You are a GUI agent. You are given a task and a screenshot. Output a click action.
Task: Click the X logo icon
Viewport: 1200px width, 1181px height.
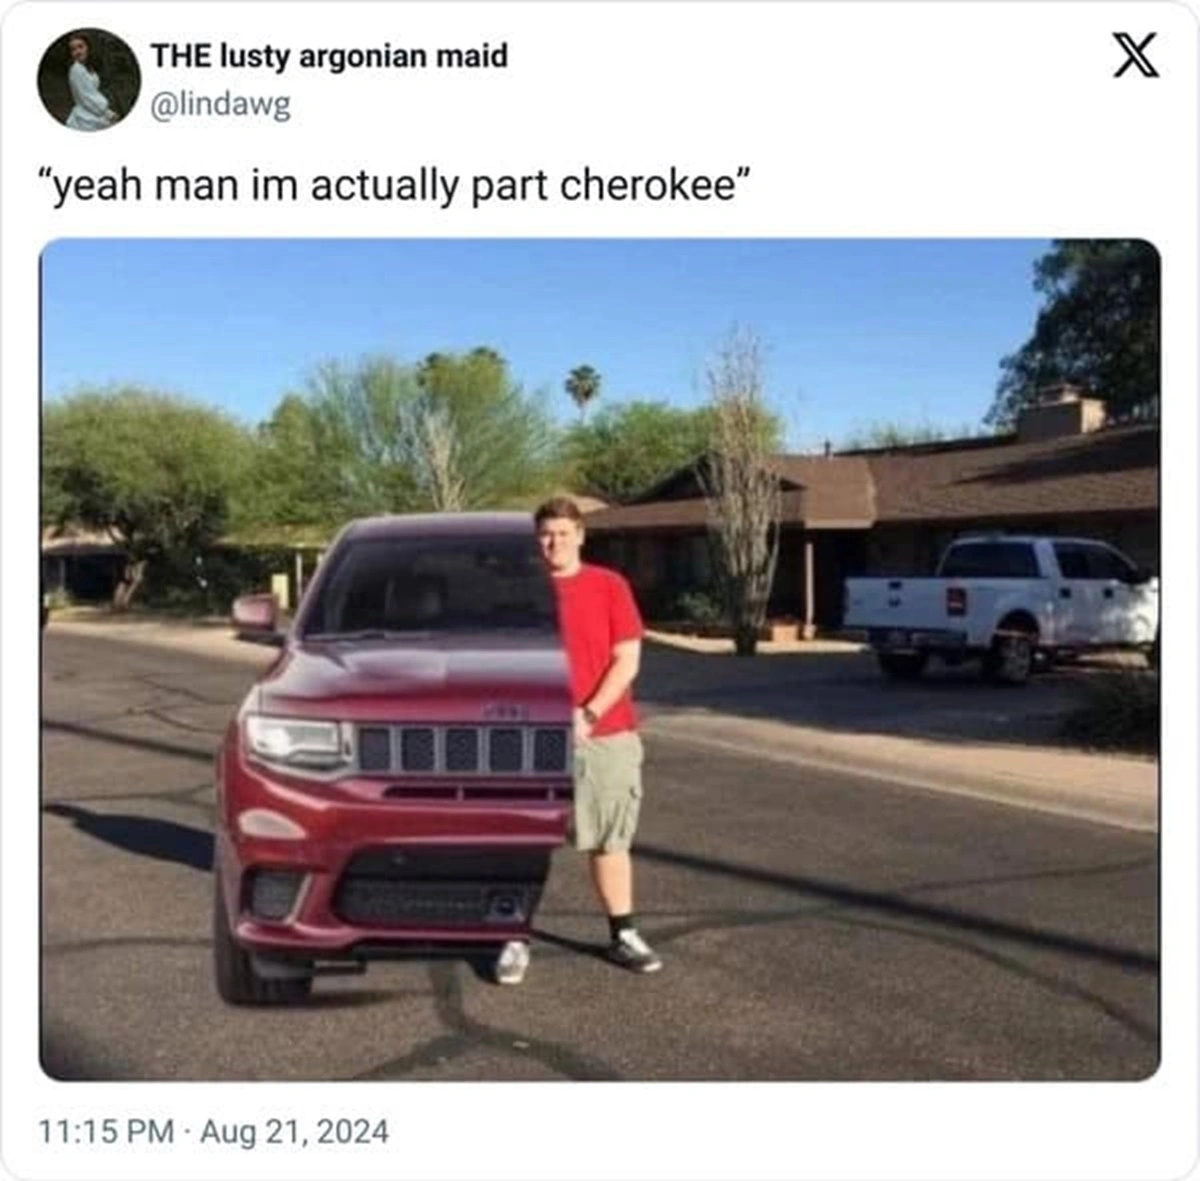pyautogui.click(x=1136, y=54)
